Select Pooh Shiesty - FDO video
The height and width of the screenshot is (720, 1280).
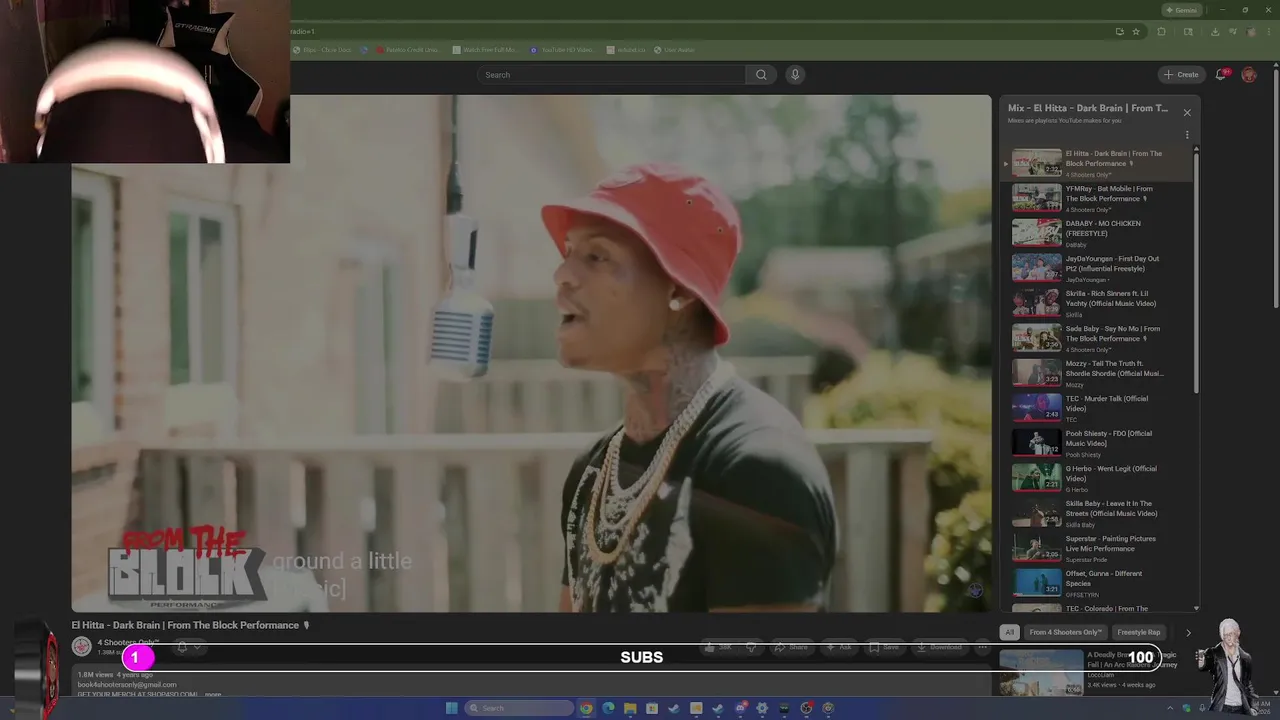[1098, 442]
